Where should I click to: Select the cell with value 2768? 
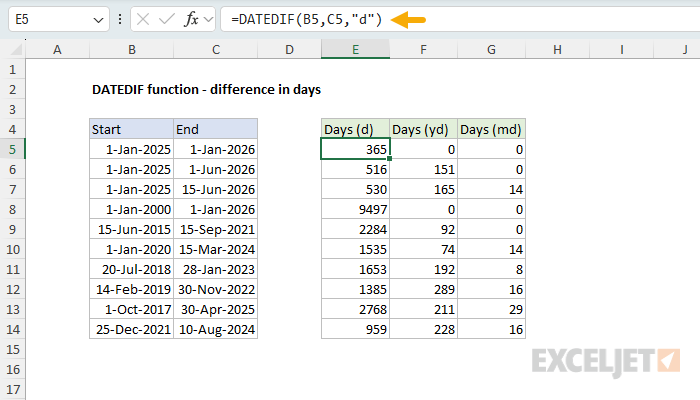(355, 309)
